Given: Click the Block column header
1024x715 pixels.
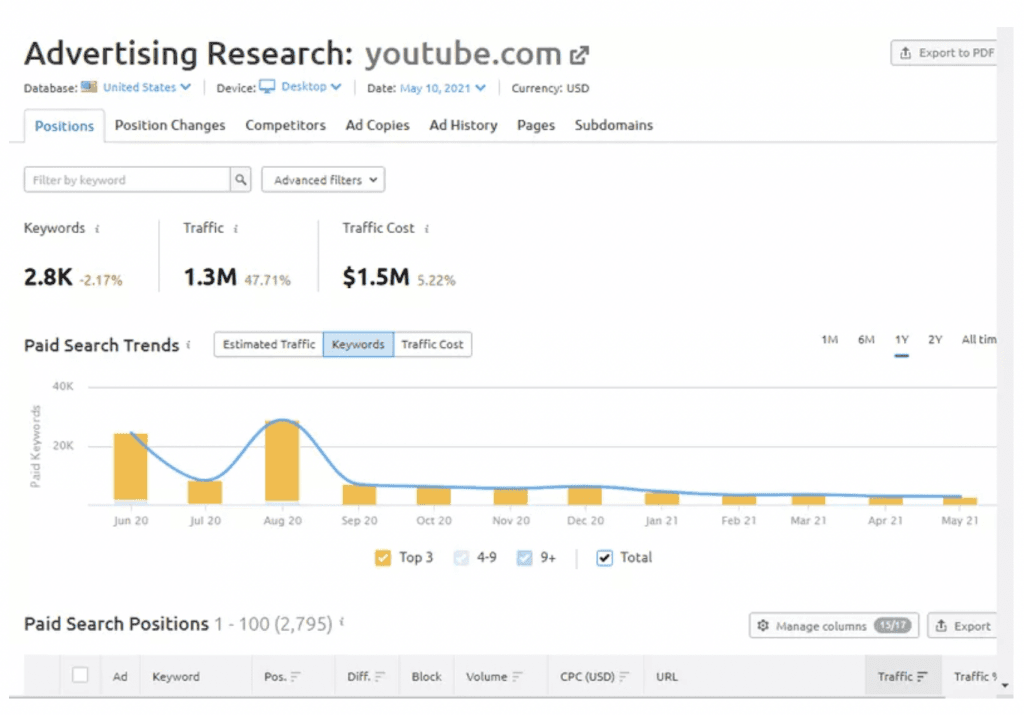Looking at the screenshot, I should click(426, 676).
